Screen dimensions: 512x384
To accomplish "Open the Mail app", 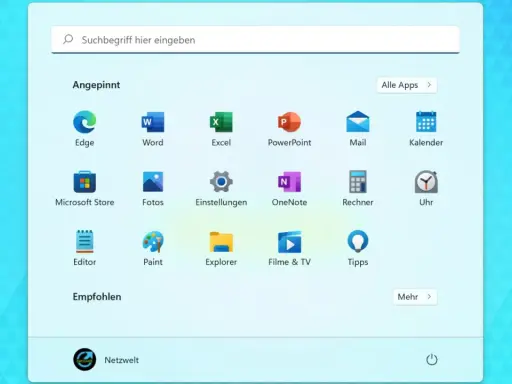I will tap(358, 128).
